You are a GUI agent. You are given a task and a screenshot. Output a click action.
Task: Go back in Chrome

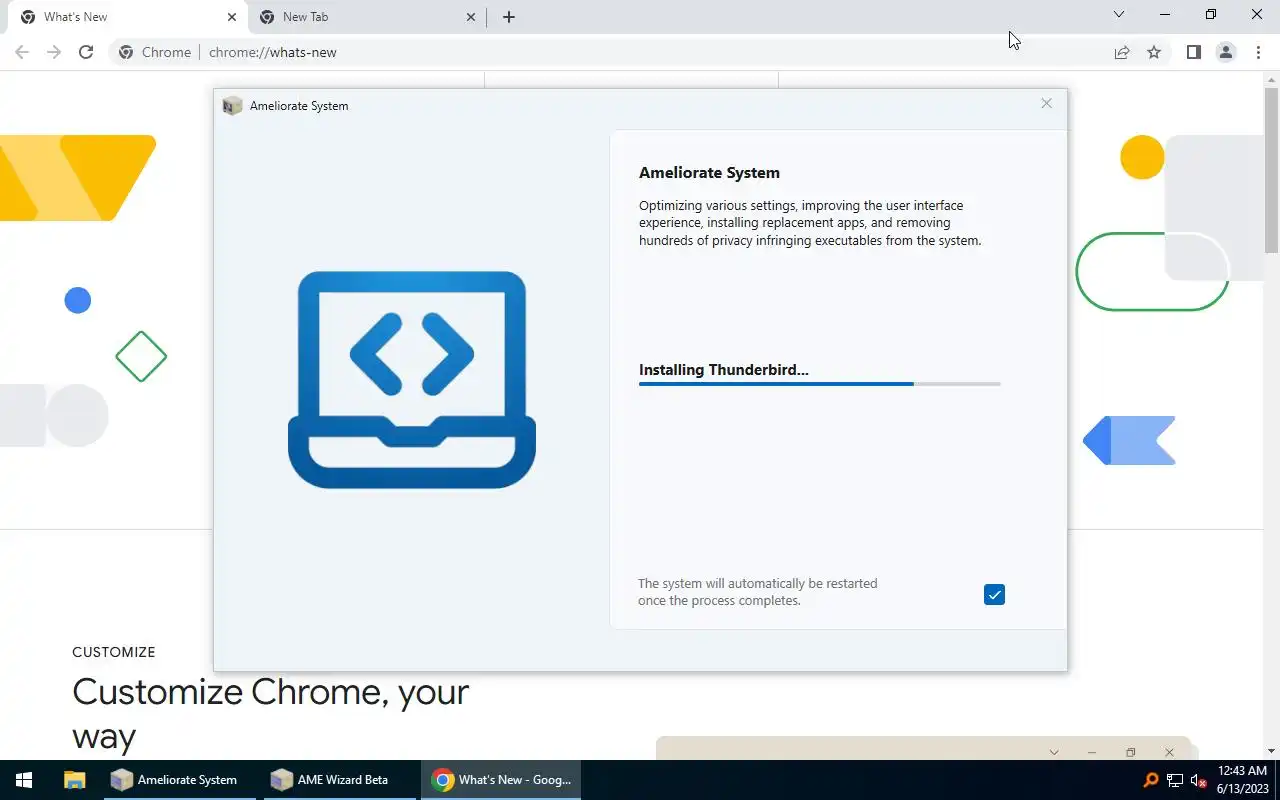click(22, 52)
